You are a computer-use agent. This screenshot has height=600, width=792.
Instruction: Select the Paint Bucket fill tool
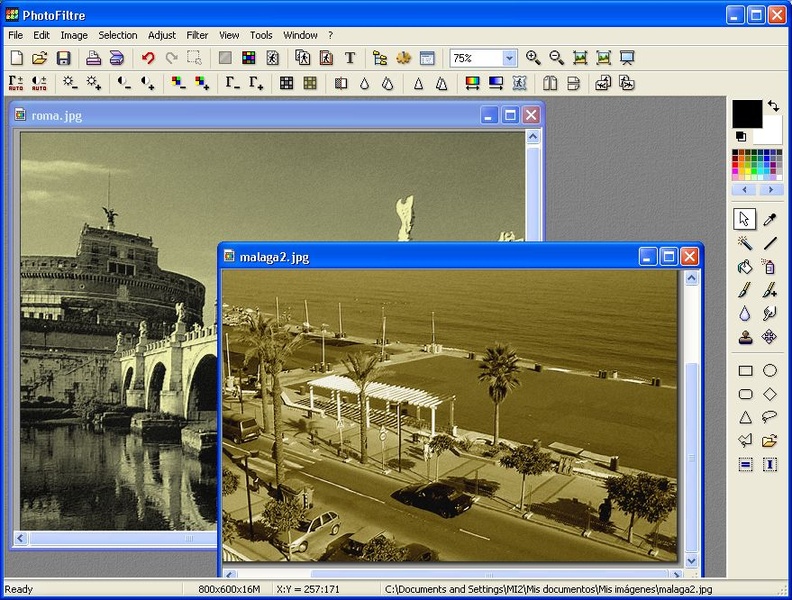[745, 267]
